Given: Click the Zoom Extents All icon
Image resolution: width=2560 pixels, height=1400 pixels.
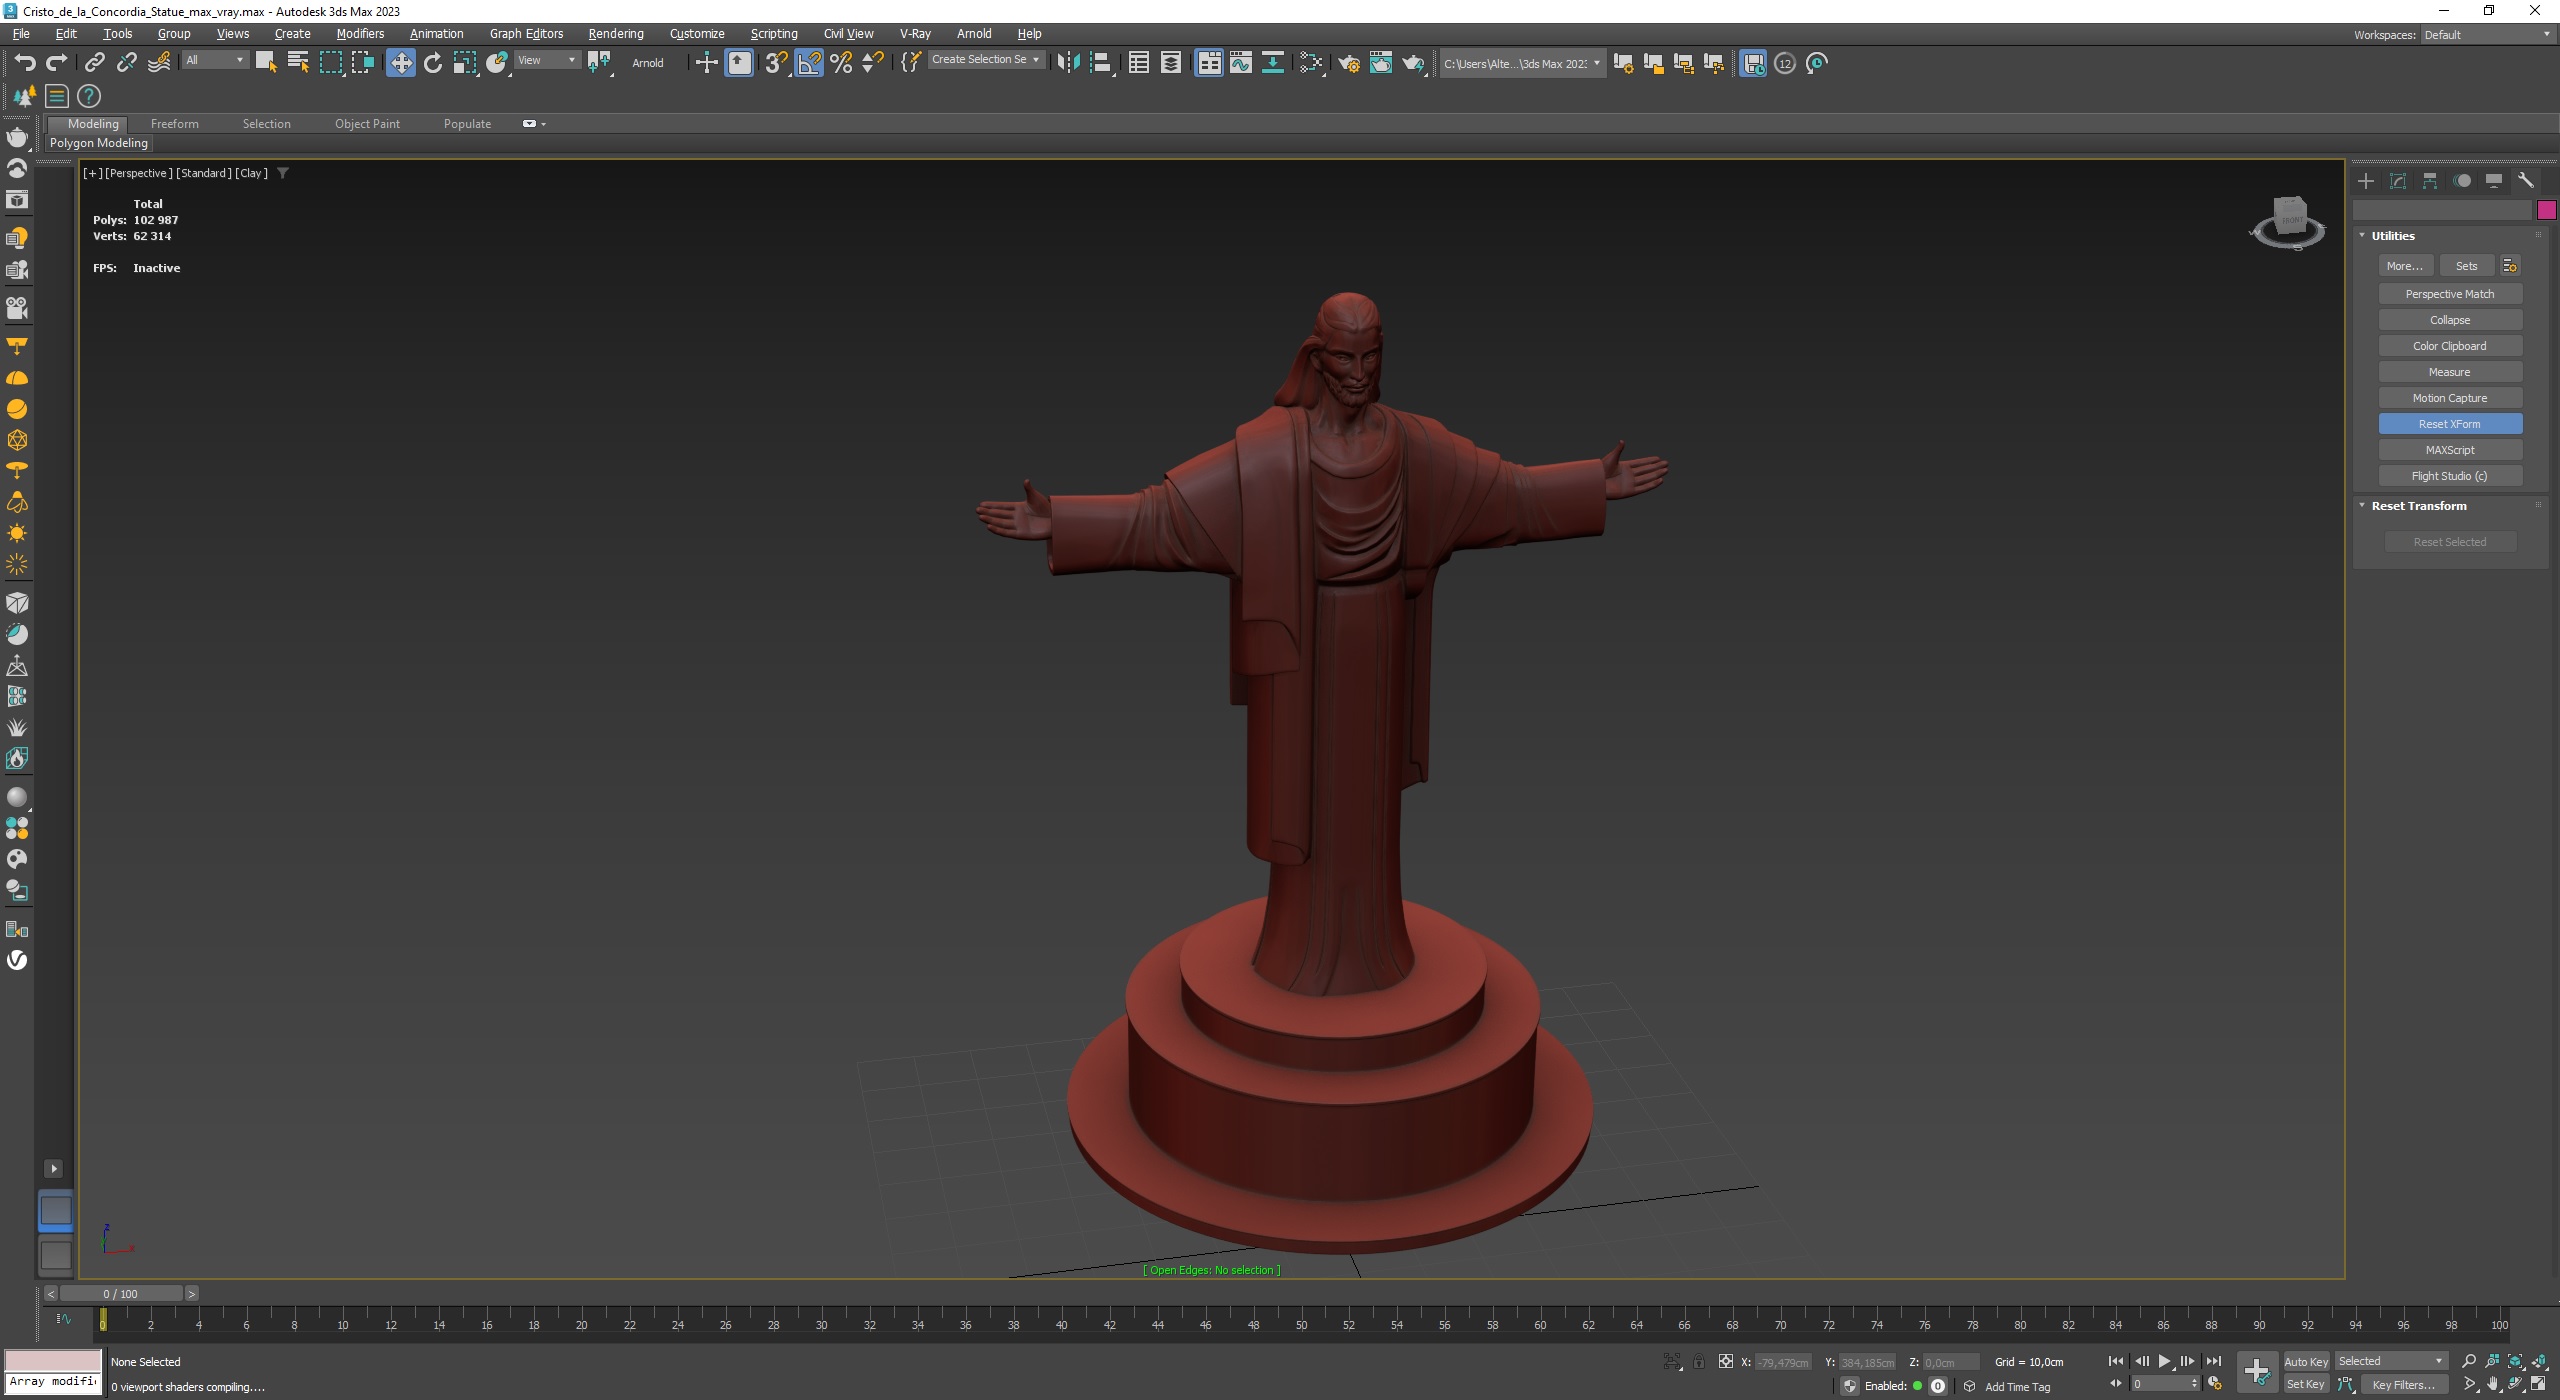Looking at the screenshot, I should coord(2540,1361).
